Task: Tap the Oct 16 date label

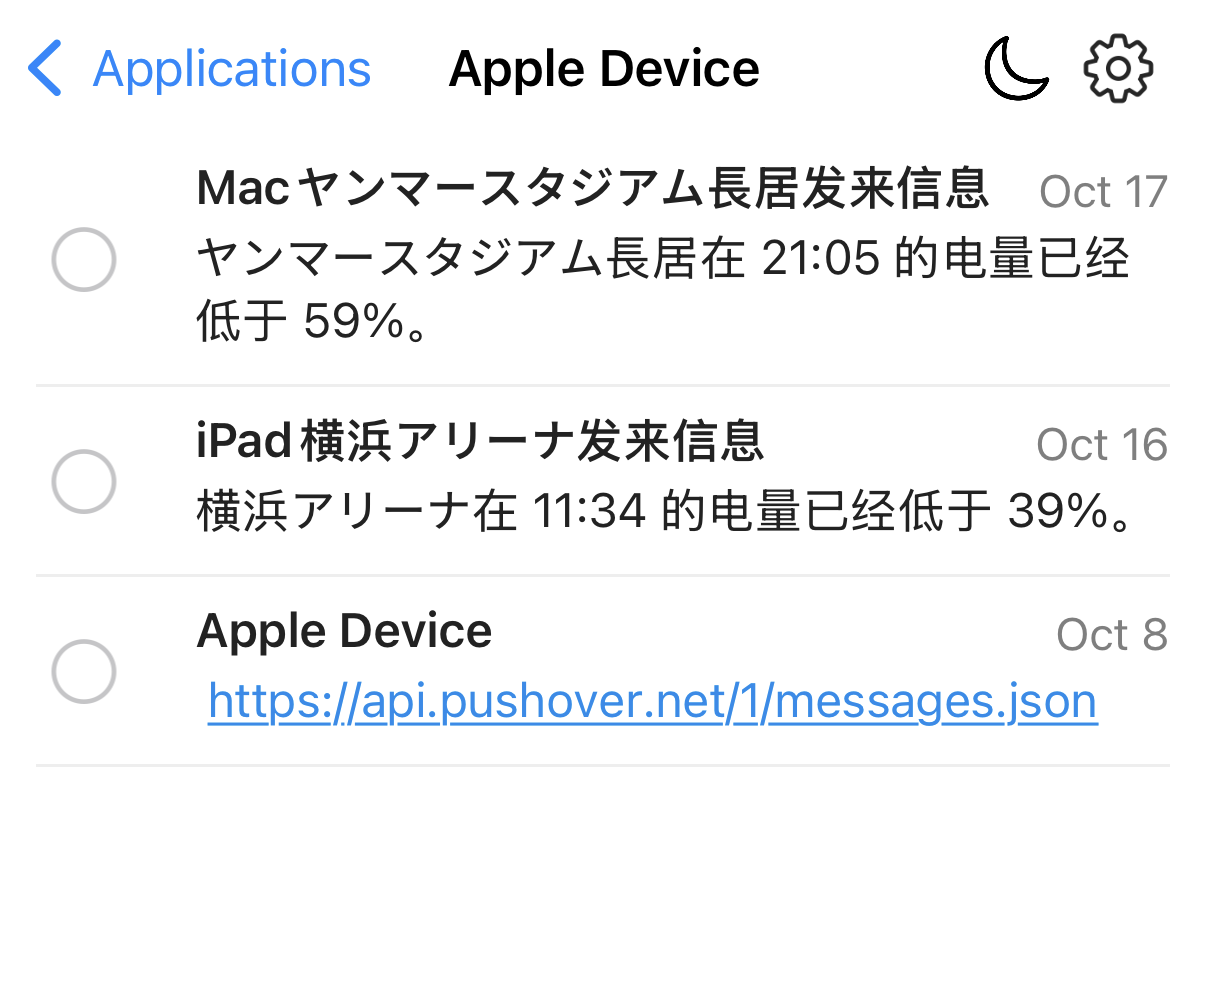Action: tap(1101, 445)
